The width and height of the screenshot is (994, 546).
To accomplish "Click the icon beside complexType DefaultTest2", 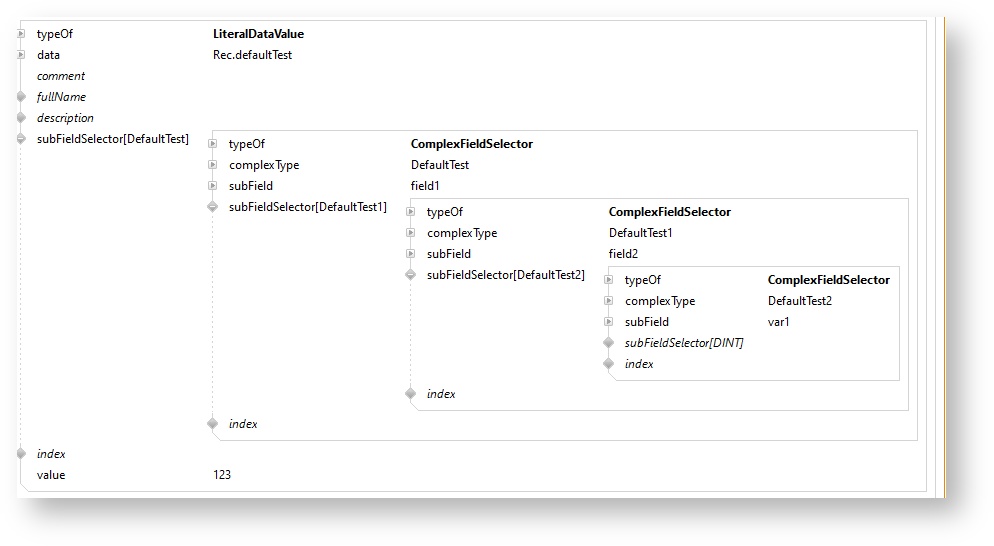I will click(x=608, y=301).
